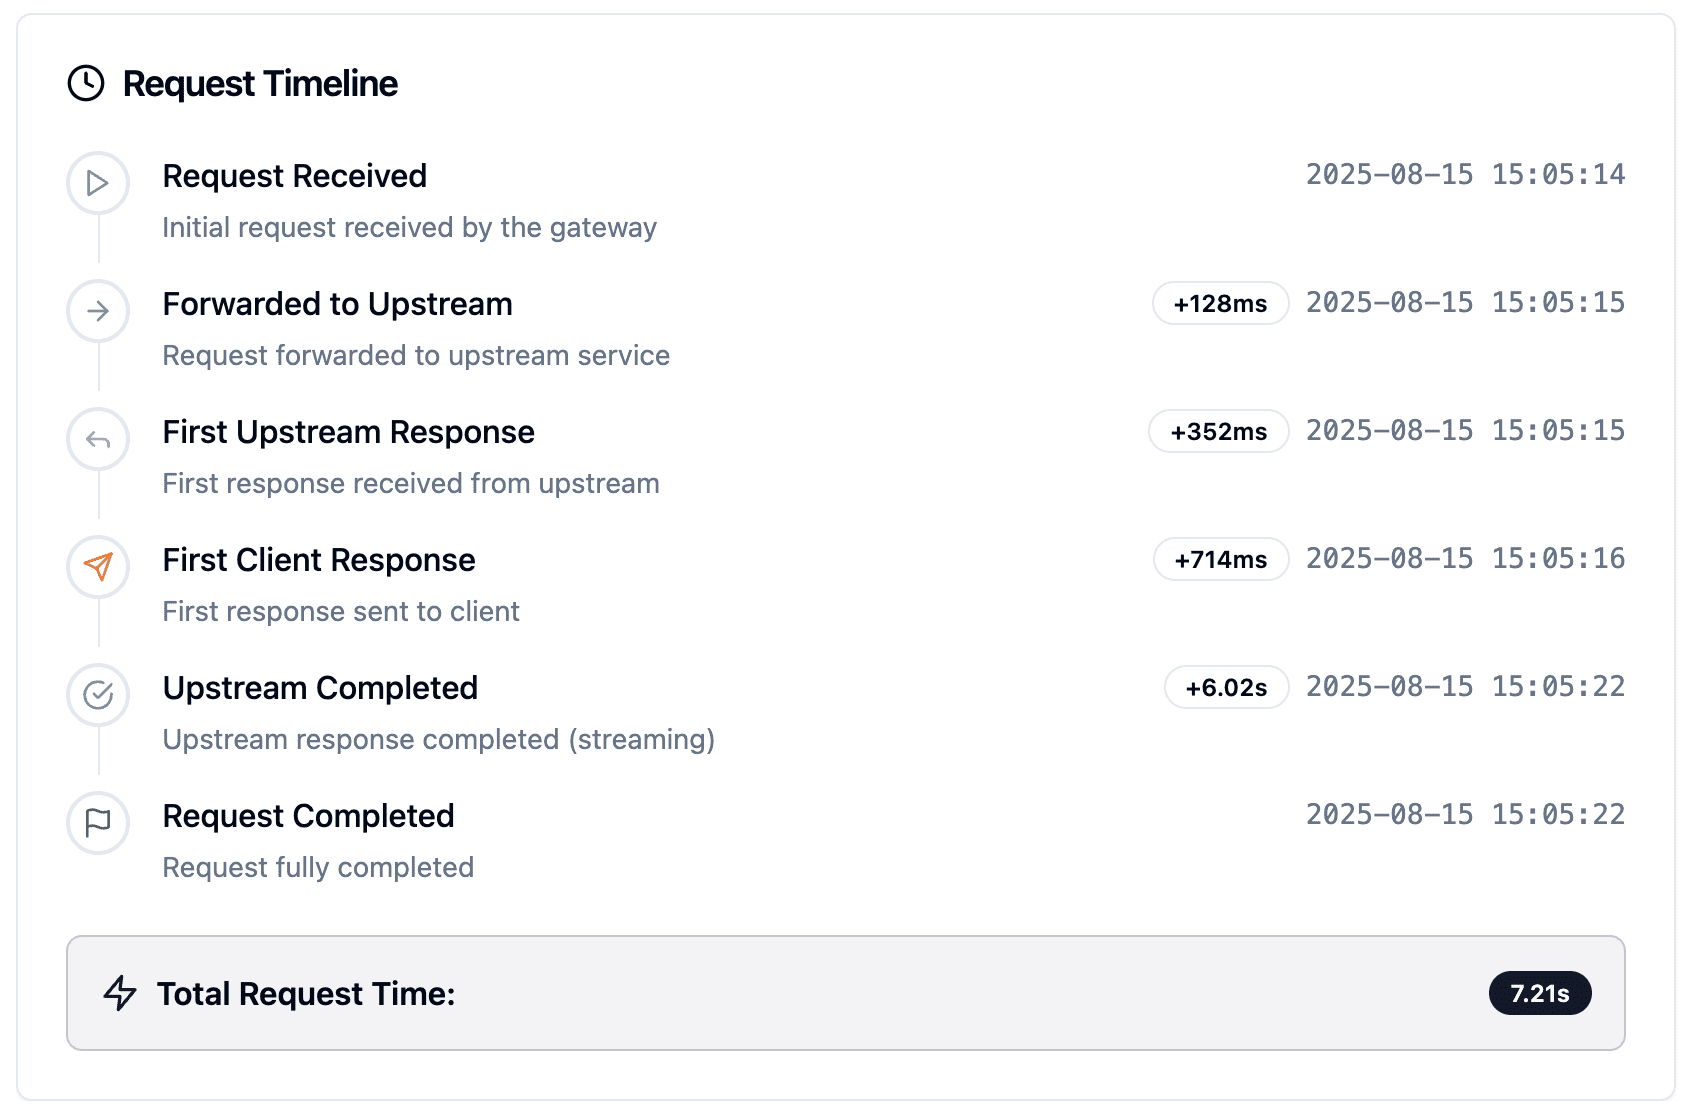Click the play icon for Request Received
The image size is (1694, 1114).
click(98, 183)
